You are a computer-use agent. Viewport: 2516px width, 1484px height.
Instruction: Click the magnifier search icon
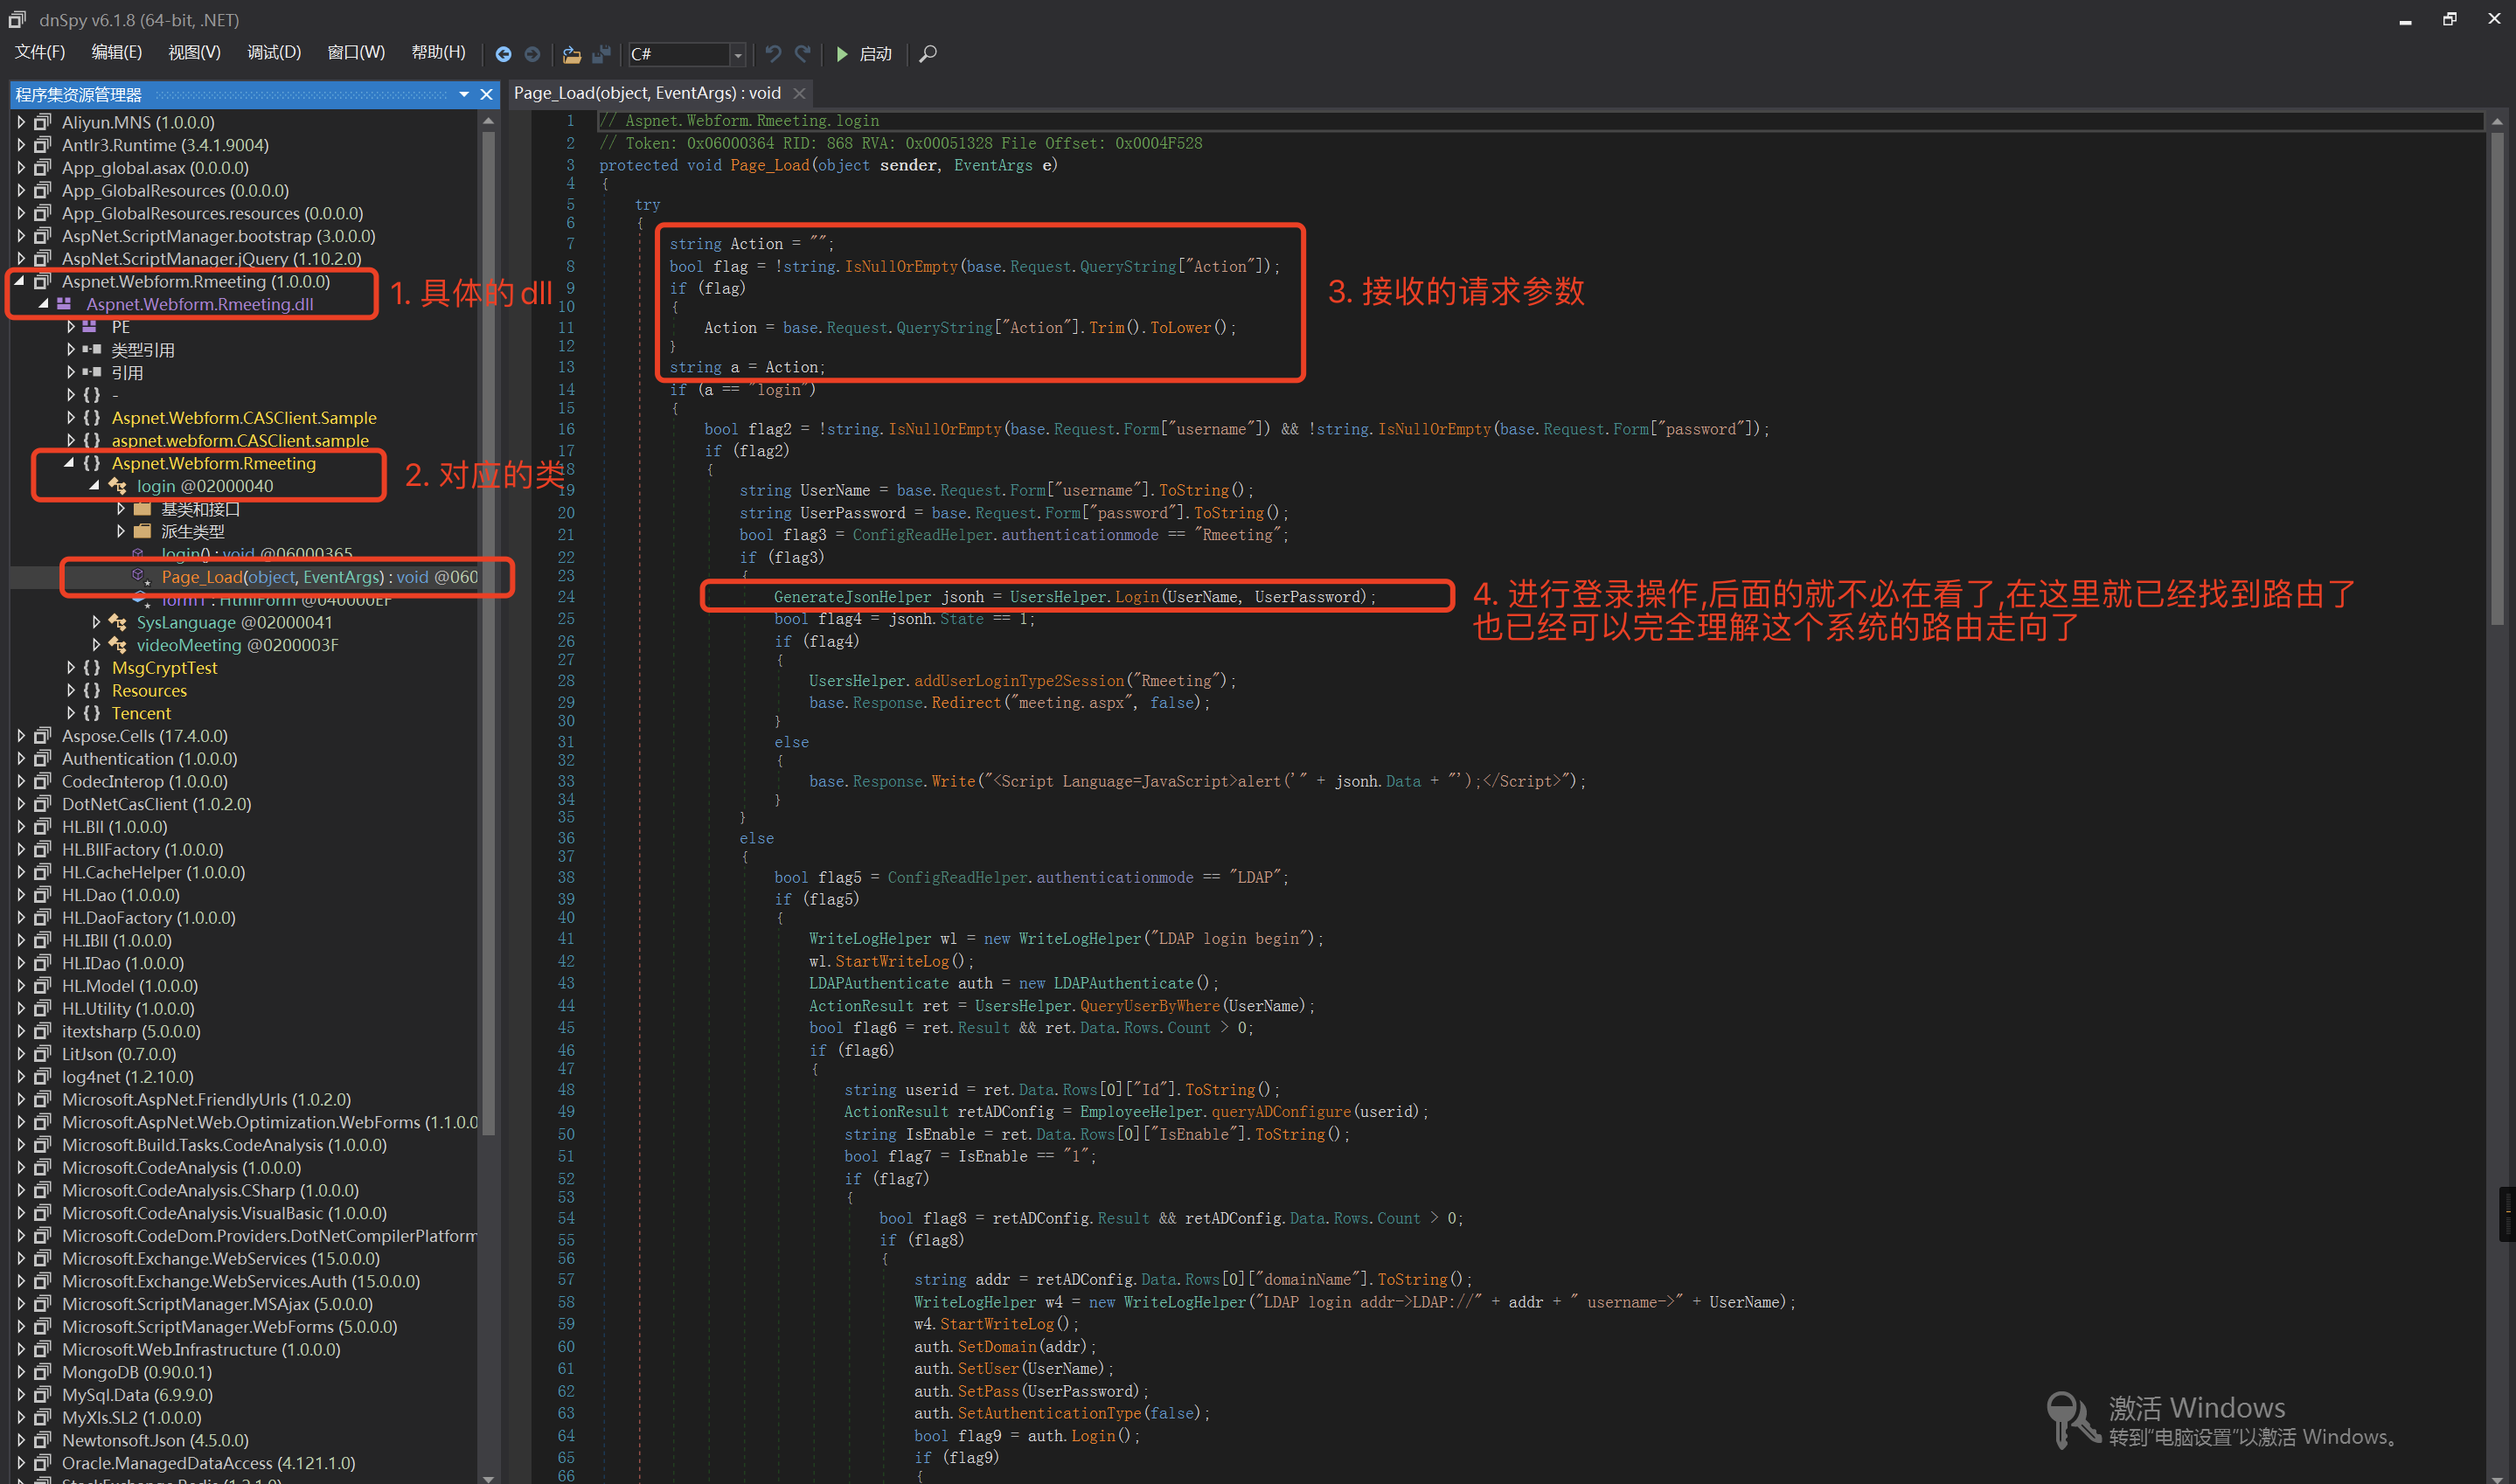[928, 54]
